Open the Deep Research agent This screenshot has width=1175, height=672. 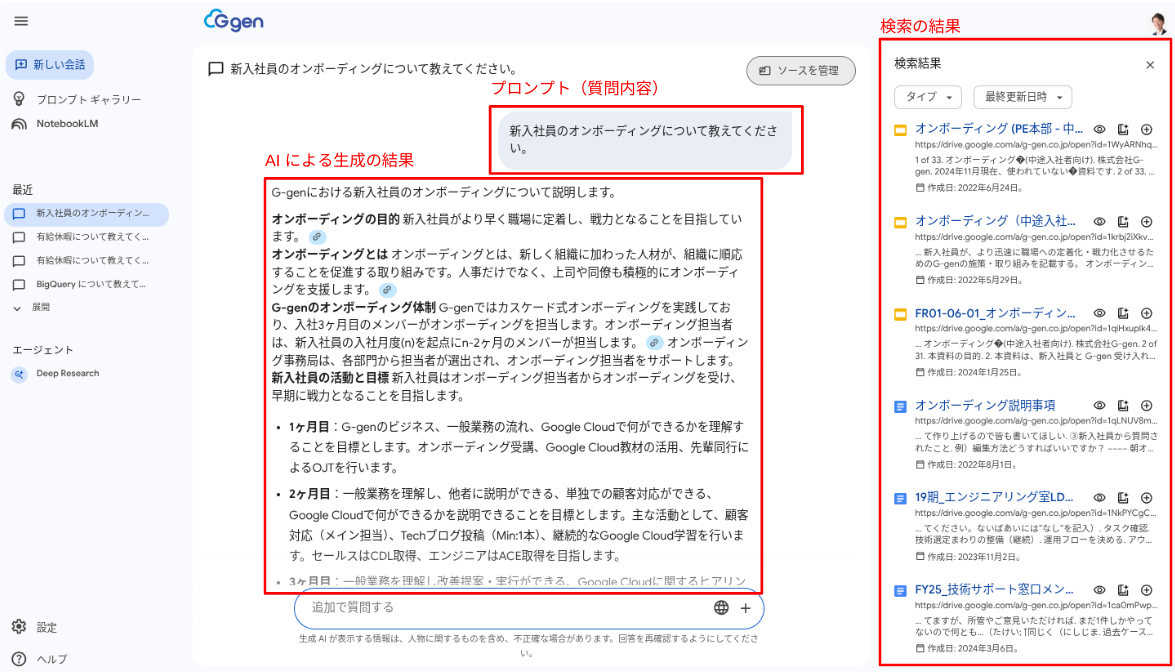pyautogui.click(x=56, y=373)
